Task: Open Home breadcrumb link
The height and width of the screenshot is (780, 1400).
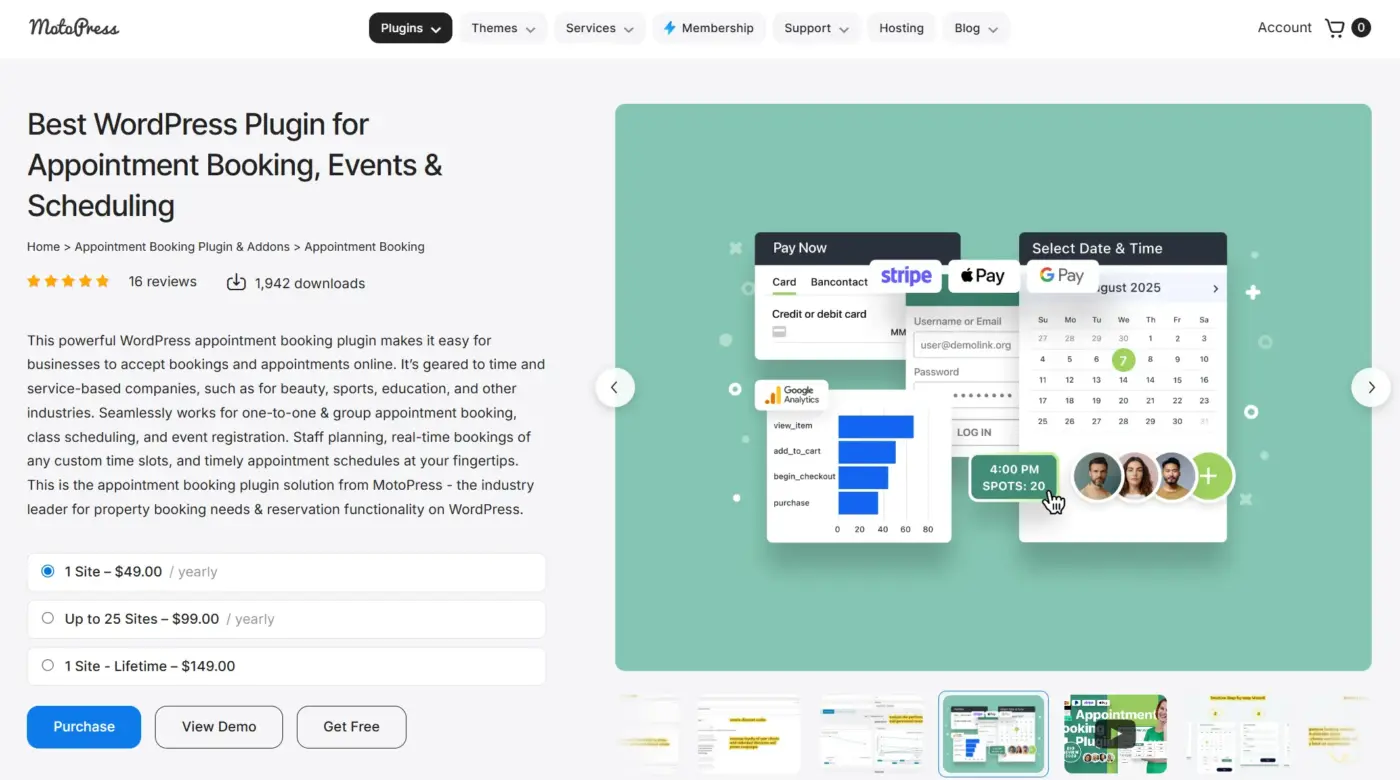Action: click(43, 247)
